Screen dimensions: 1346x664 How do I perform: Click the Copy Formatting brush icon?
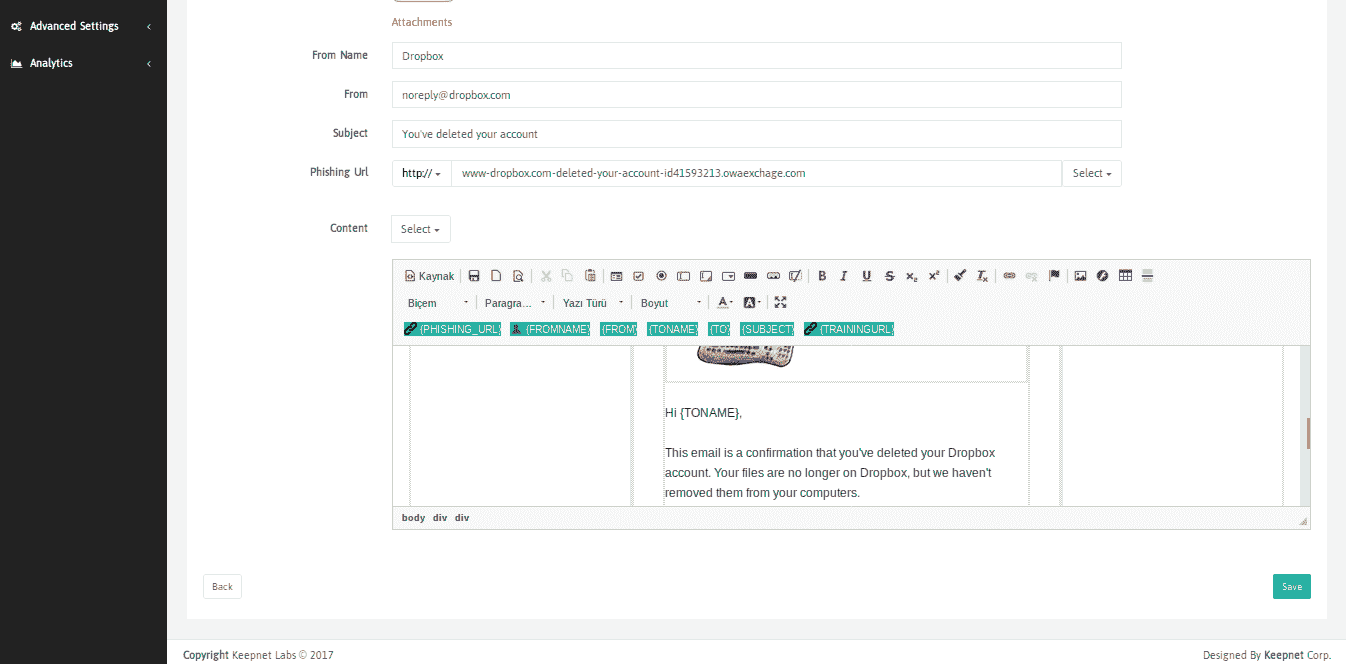(x=960, y=276)
